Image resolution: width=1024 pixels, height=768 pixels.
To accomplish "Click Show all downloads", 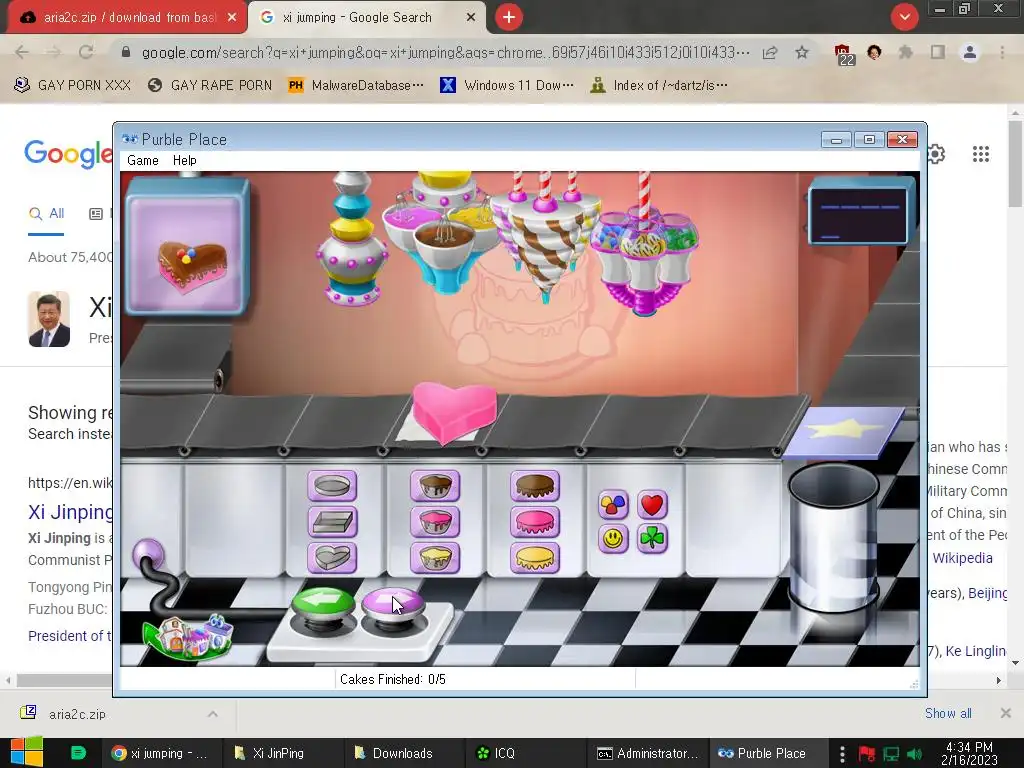I will [948, 713].
